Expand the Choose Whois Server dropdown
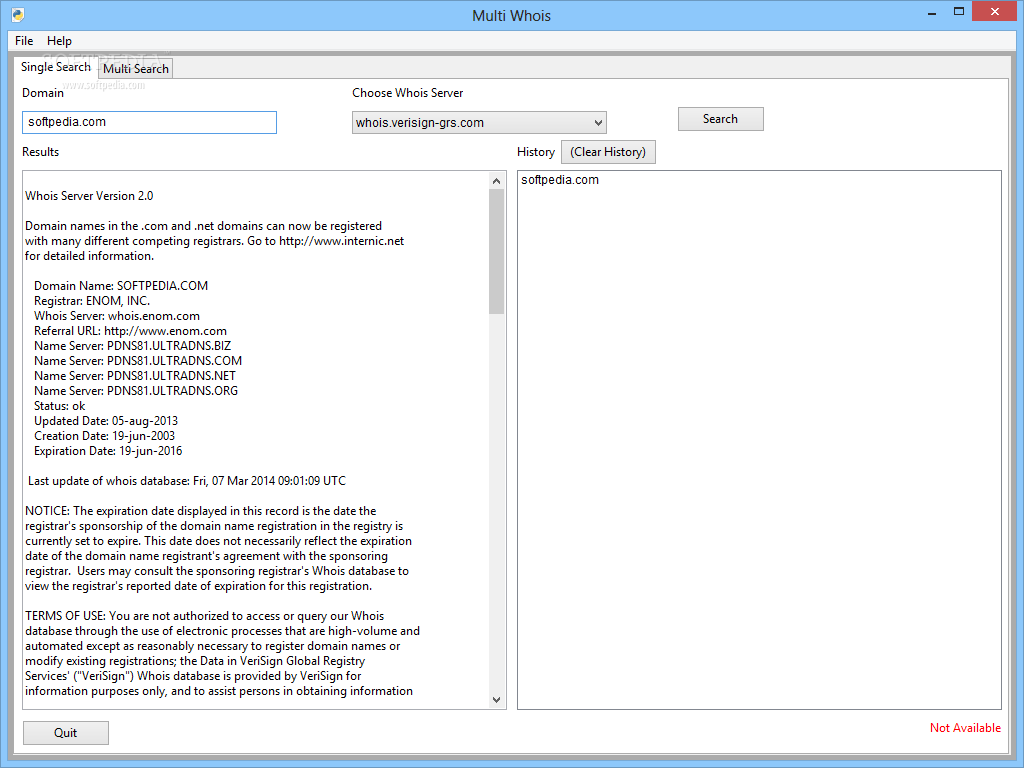The width and height of the screenshot is (1024, 768). (479, 122)
